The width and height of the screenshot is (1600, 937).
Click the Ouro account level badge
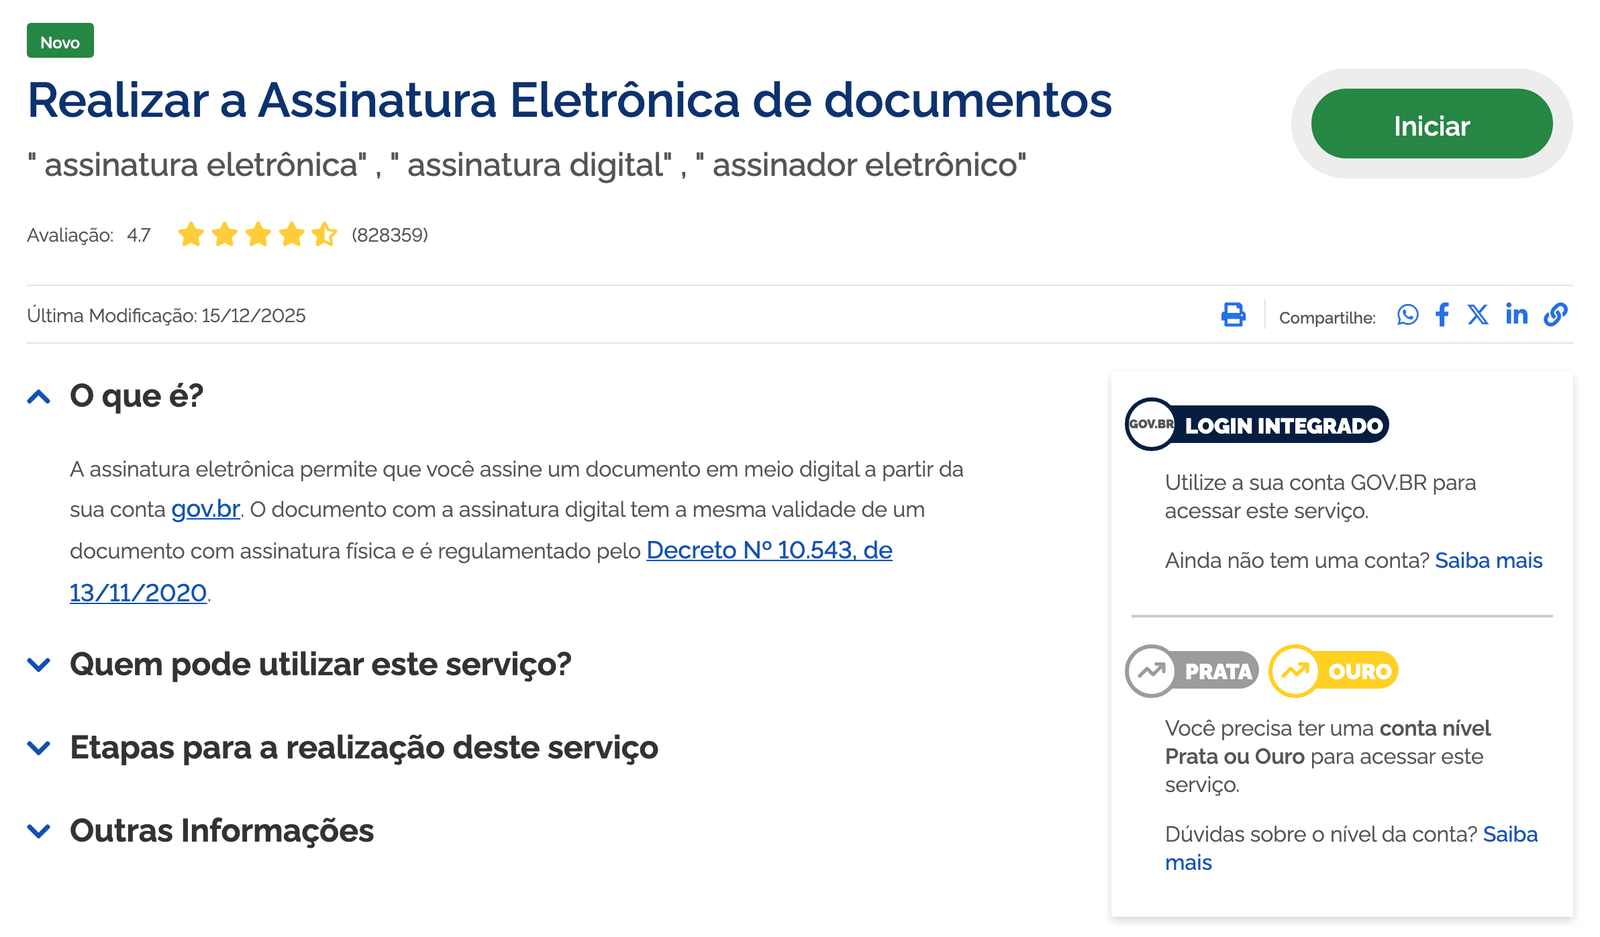pyautogui.click(x=1333, y=671)
